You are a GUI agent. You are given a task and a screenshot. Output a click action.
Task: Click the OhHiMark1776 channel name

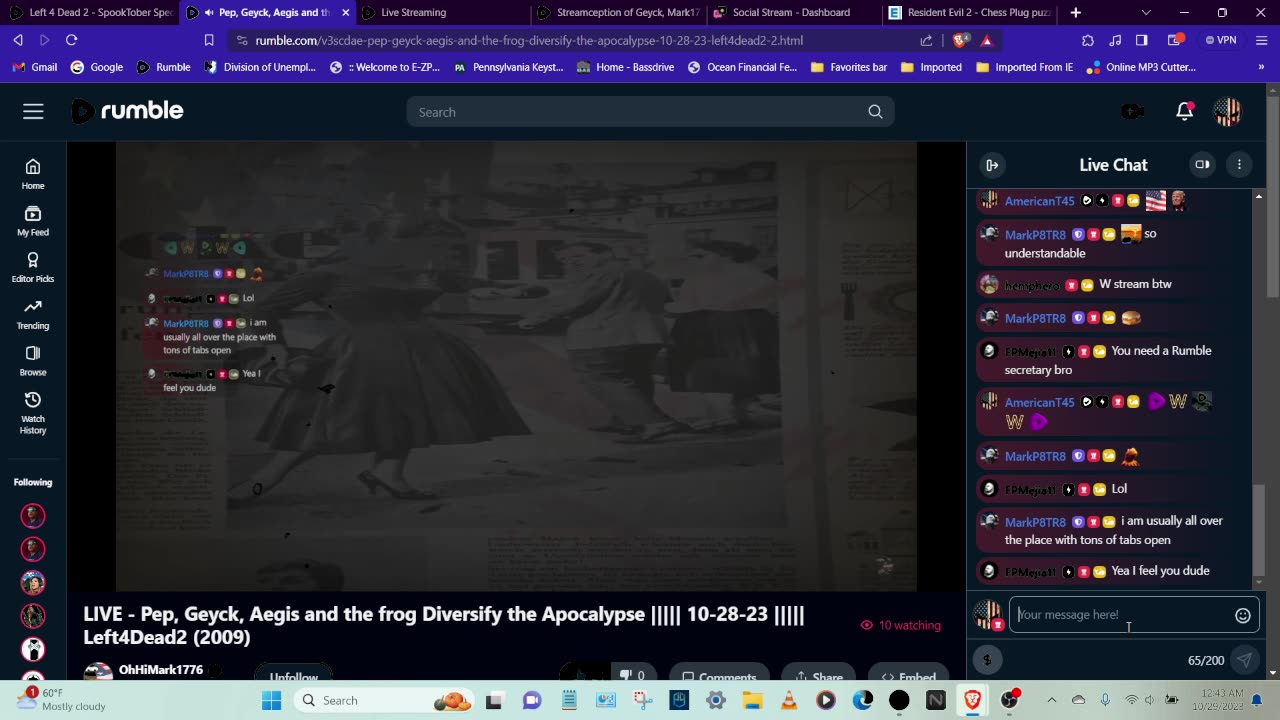161,670
